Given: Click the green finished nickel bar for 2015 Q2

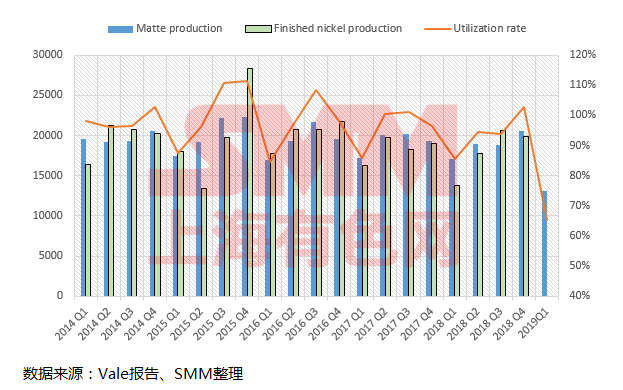Looking at the screenshot, I should [204, 242].
